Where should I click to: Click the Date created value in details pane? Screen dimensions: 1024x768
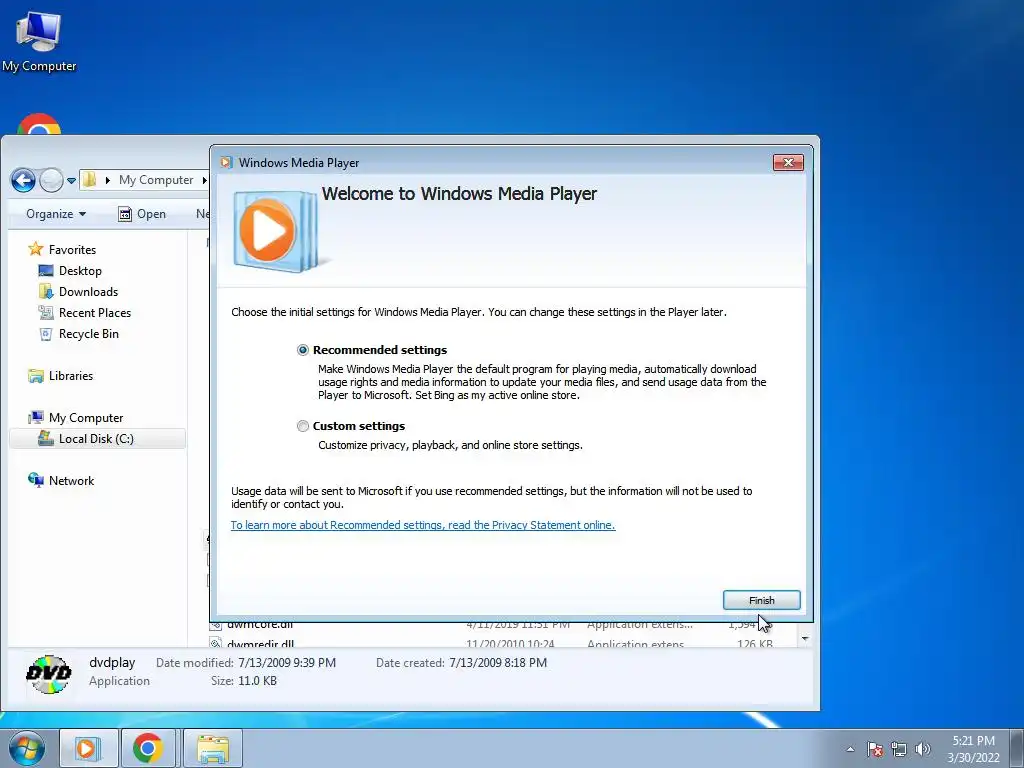pos(498,662)
